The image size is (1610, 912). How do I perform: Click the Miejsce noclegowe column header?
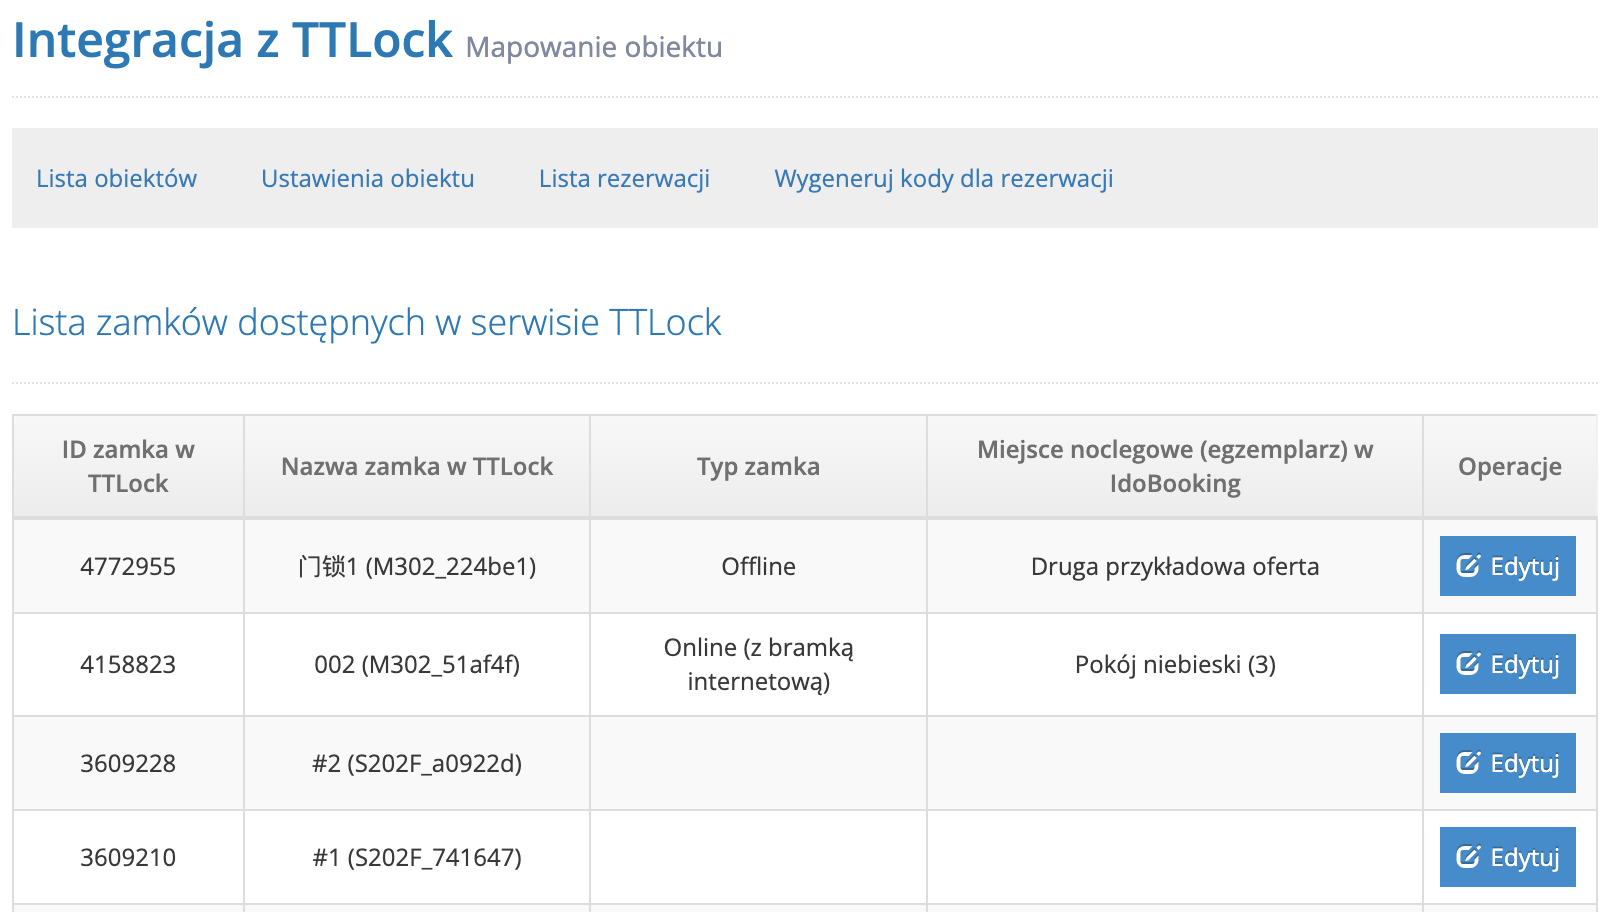tap(1175, 466)
